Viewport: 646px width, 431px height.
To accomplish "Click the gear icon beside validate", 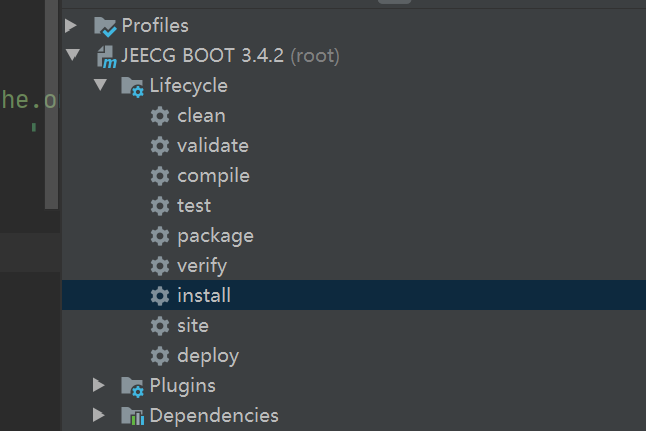I will coord(160,146).
